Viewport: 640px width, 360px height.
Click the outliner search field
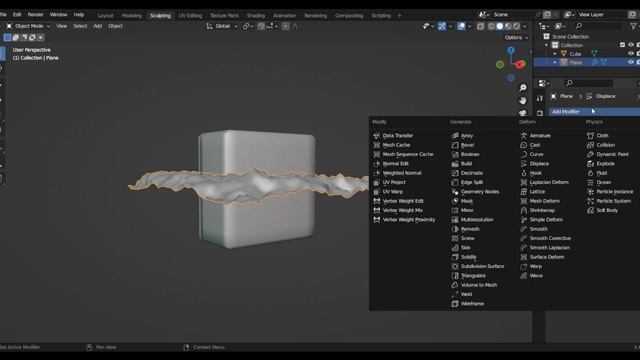[x=598, y=26]
